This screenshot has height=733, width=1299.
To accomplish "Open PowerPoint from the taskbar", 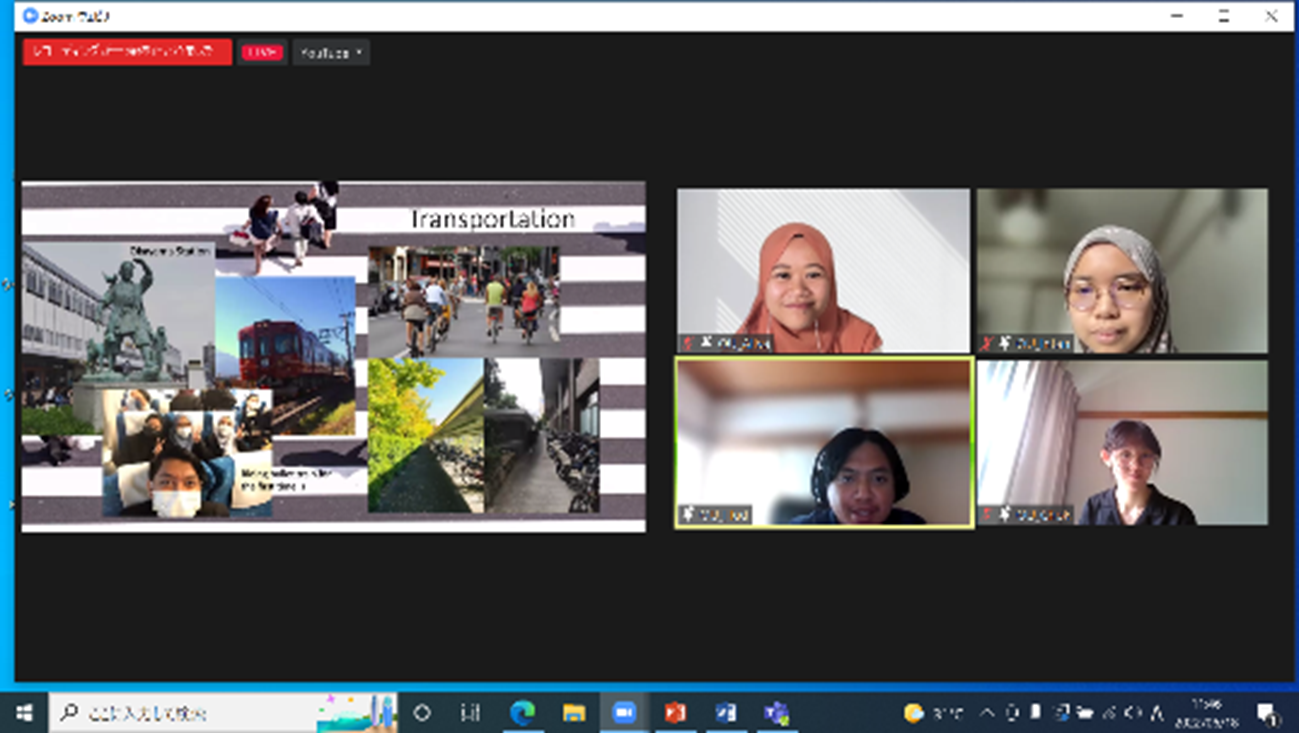I will pyautogui.click(x=675, y=713).
